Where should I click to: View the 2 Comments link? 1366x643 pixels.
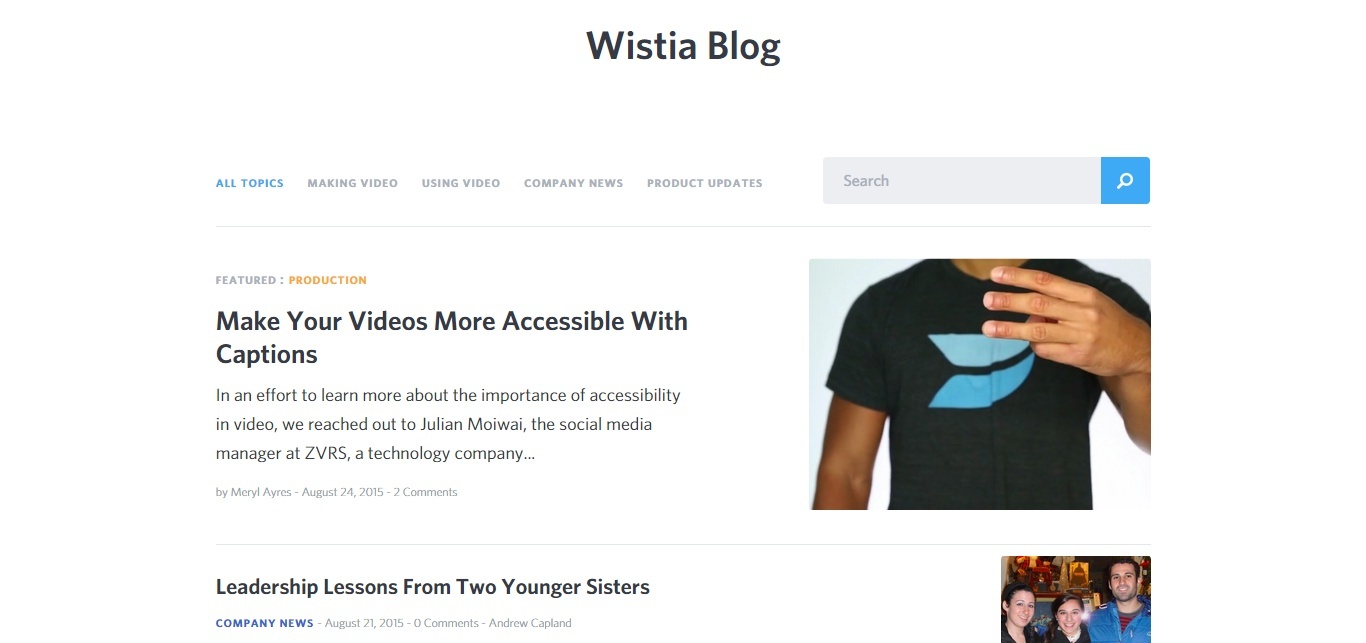[x=425, y=492]
